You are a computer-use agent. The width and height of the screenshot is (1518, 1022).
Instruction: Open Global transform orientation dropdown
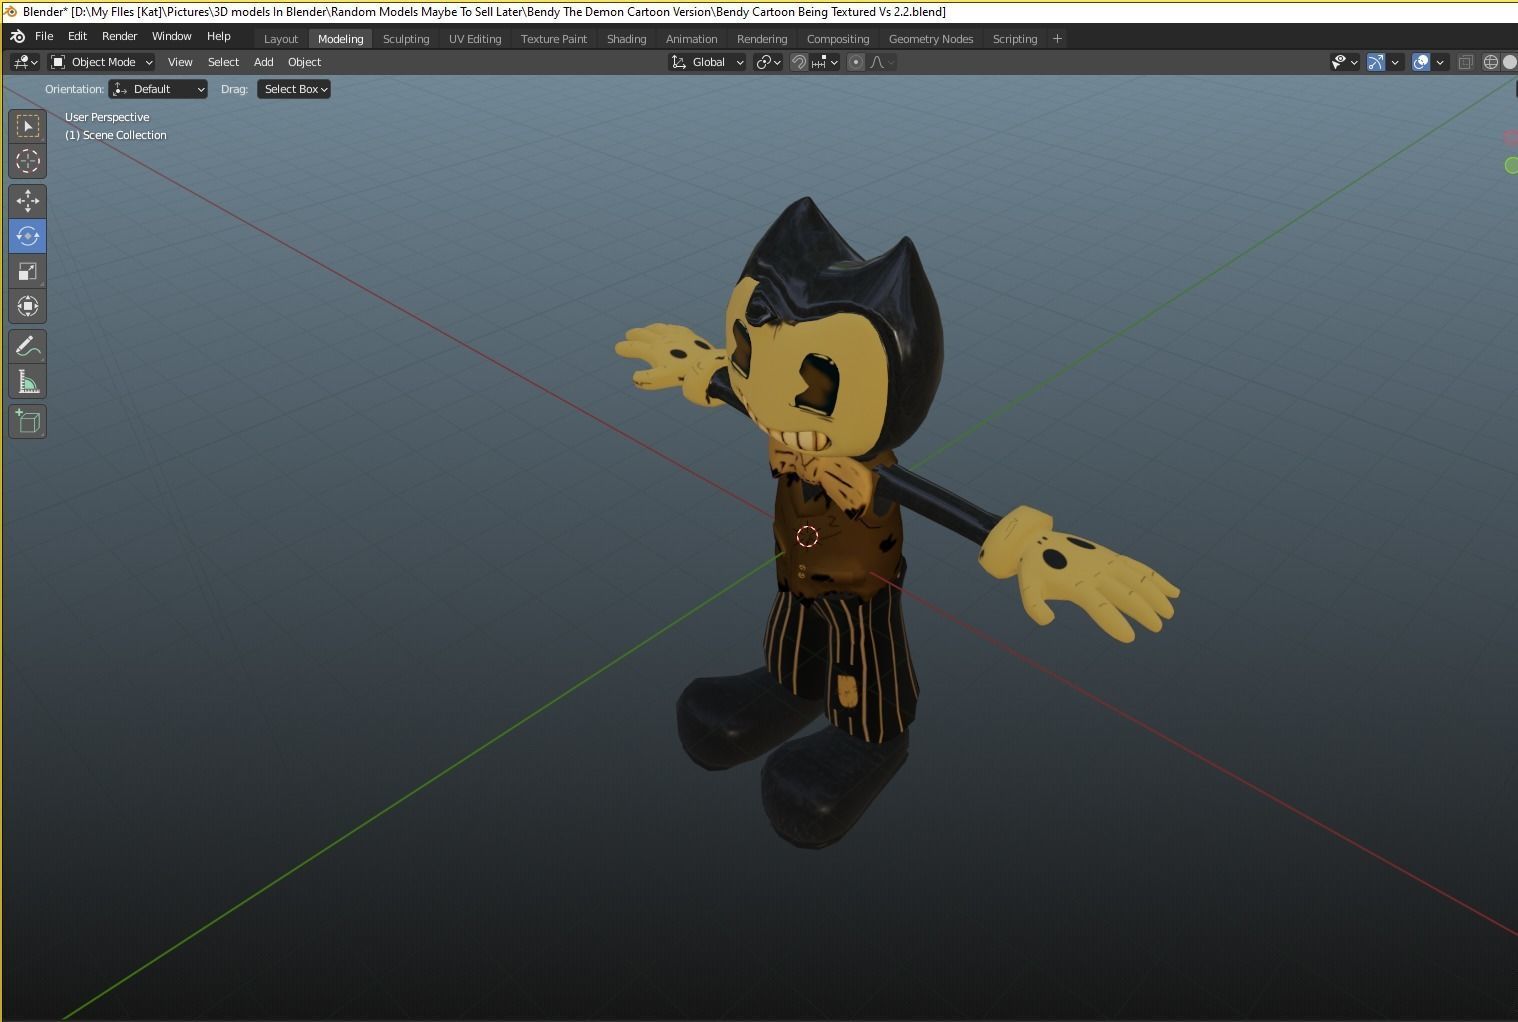pos(707,62)
